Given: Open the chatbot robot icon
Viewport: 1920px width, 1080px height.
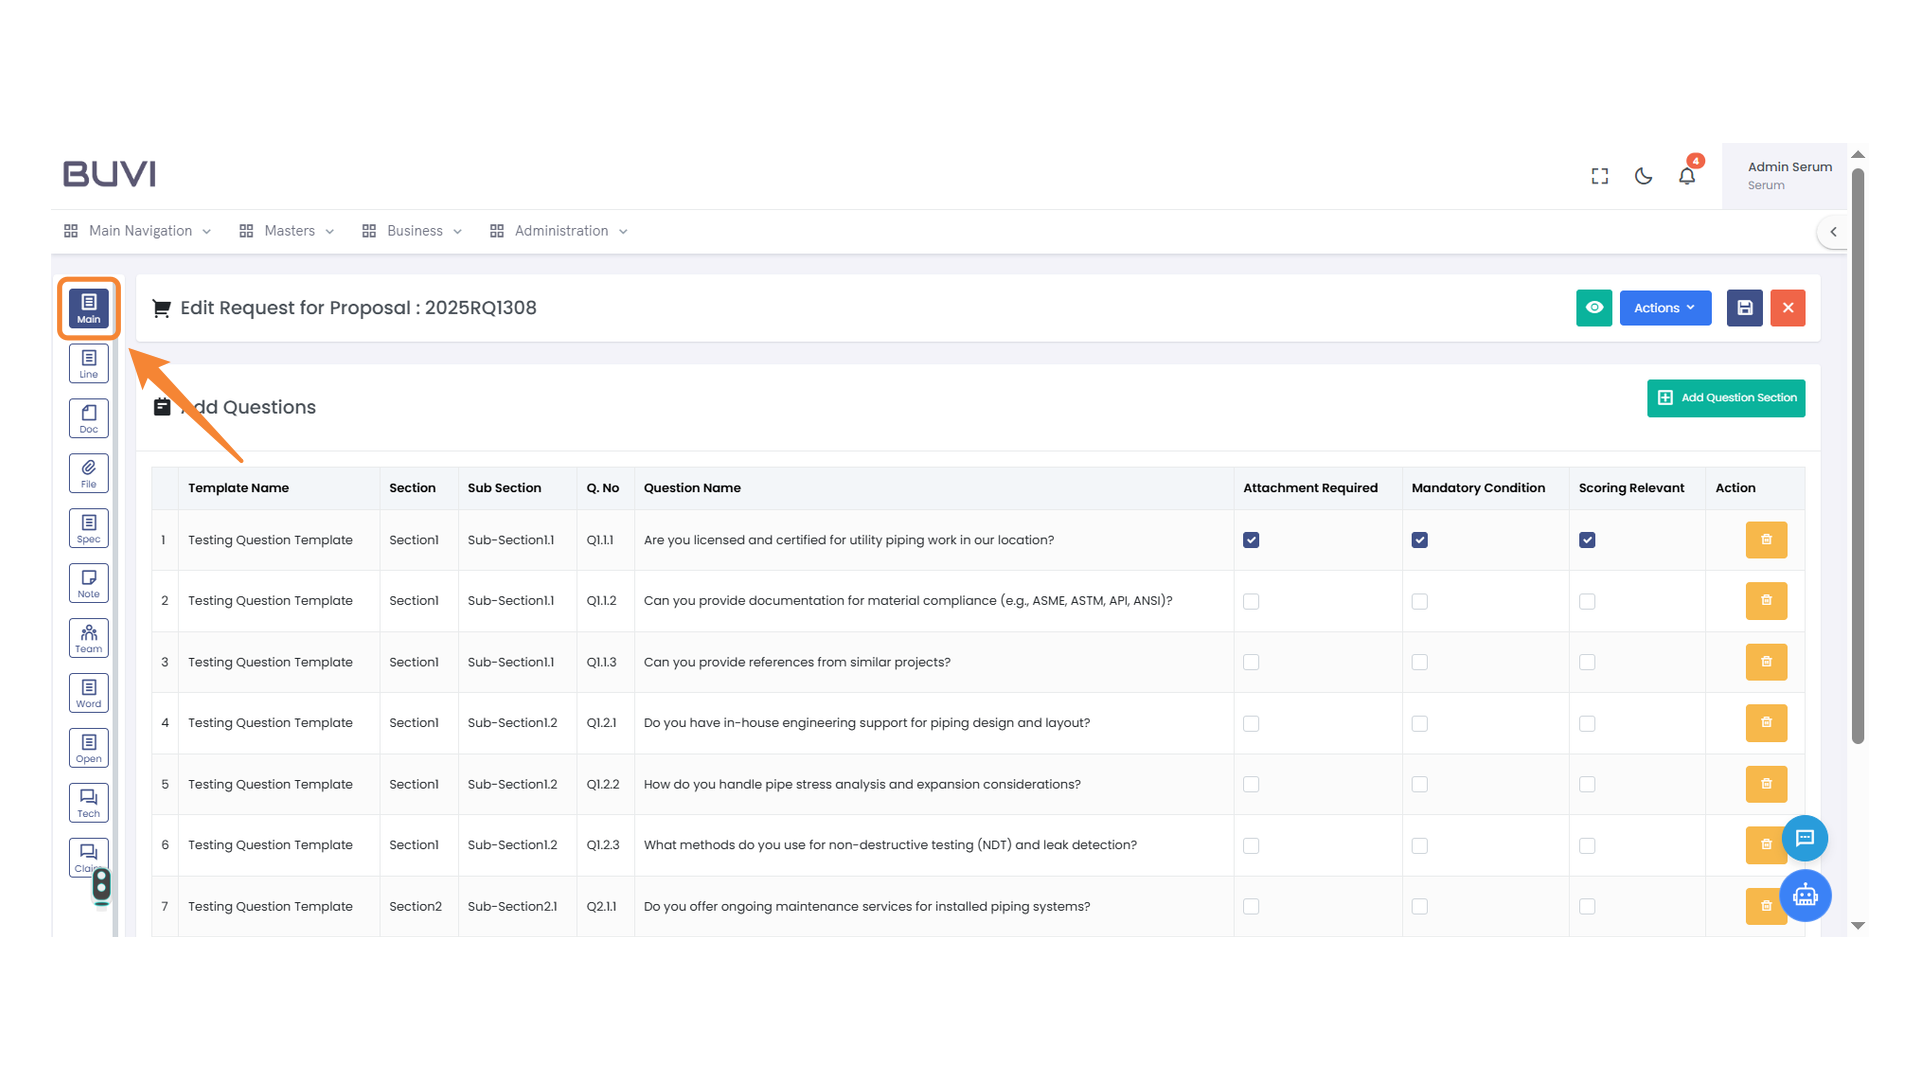Looking at the screenshot, I should tap(1805, 895).
